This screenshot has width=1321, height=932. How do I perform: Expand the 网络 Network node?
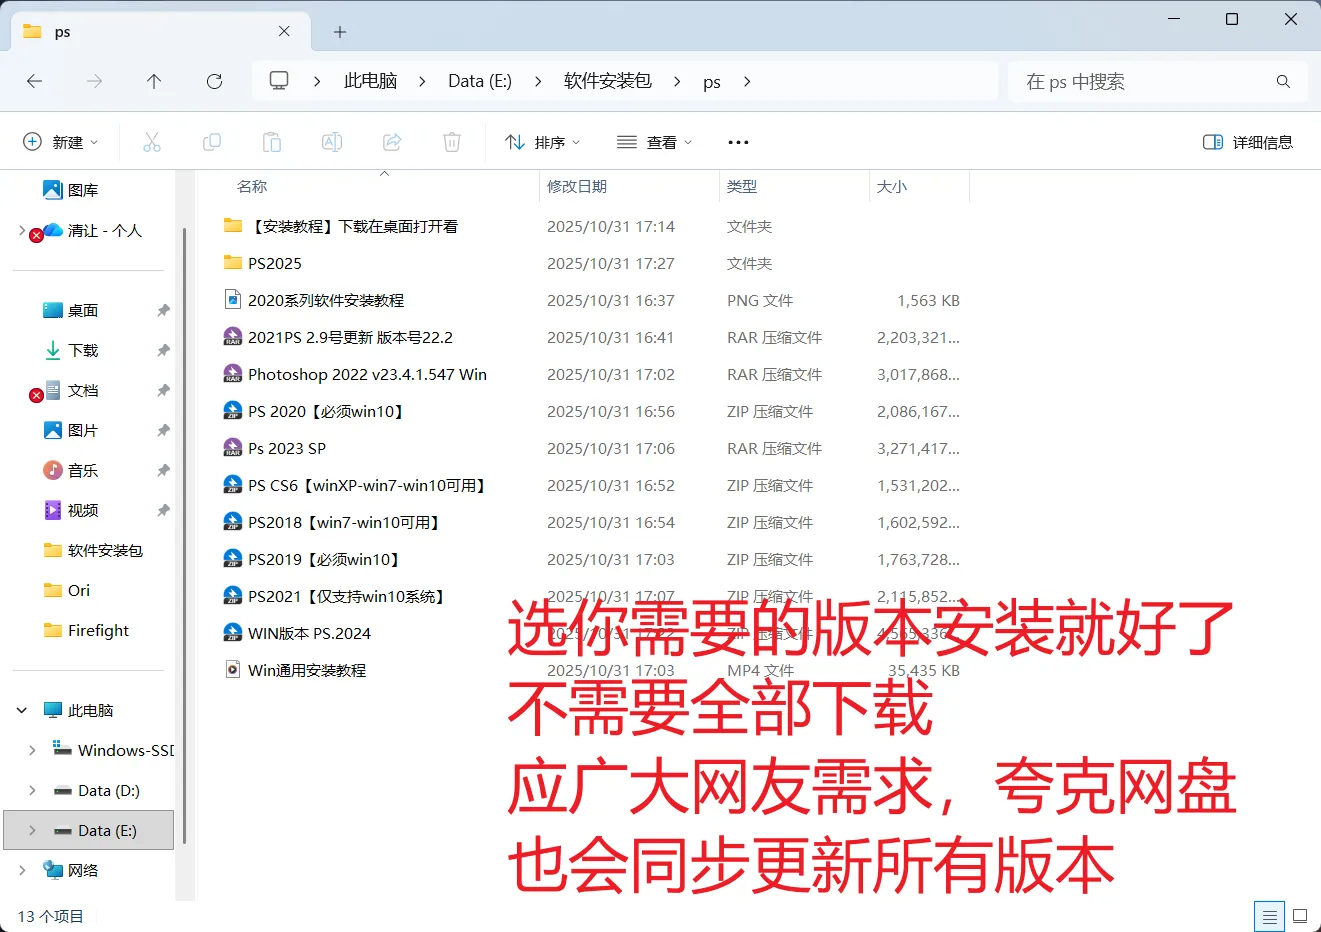click(22, 870)
